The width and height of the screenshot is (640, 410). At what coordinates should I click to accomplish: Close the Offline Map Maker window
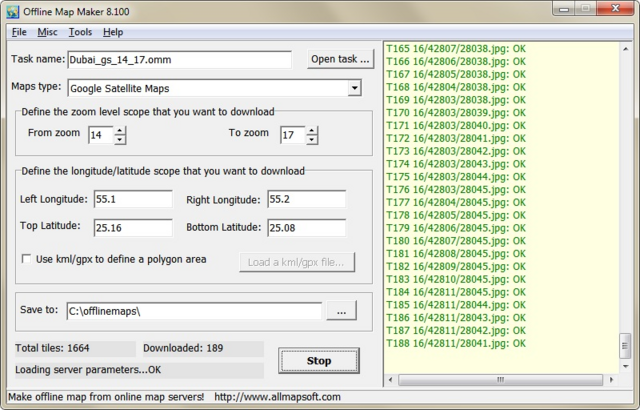[616, 9]
